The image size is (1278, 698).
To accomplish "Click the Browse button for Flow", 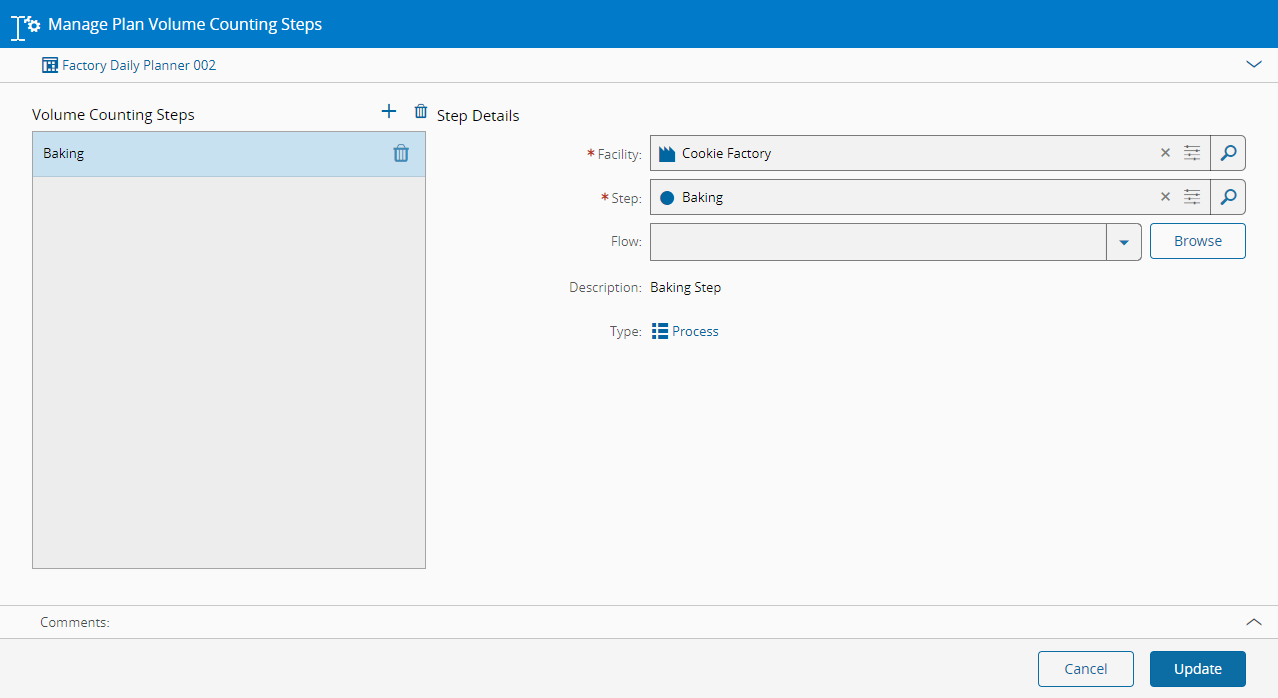I will click(x=1197, y=241).
